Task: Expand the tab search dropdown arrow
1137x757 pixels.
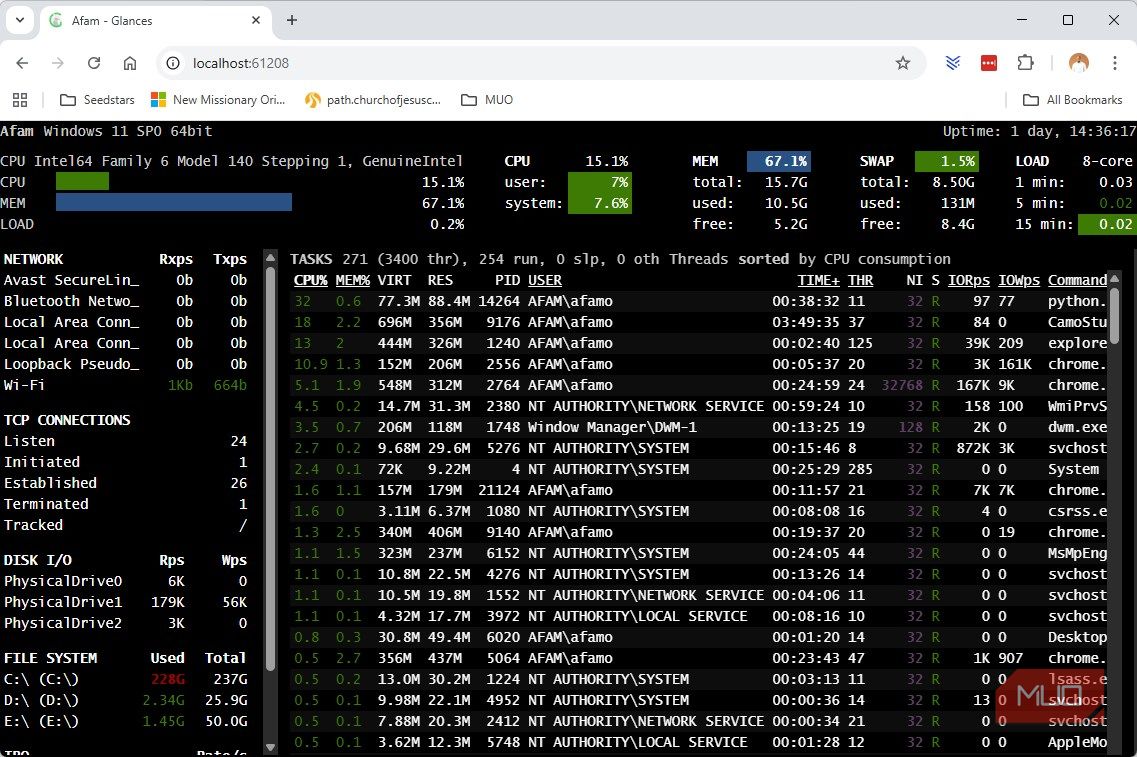Action: pos(20,20)
